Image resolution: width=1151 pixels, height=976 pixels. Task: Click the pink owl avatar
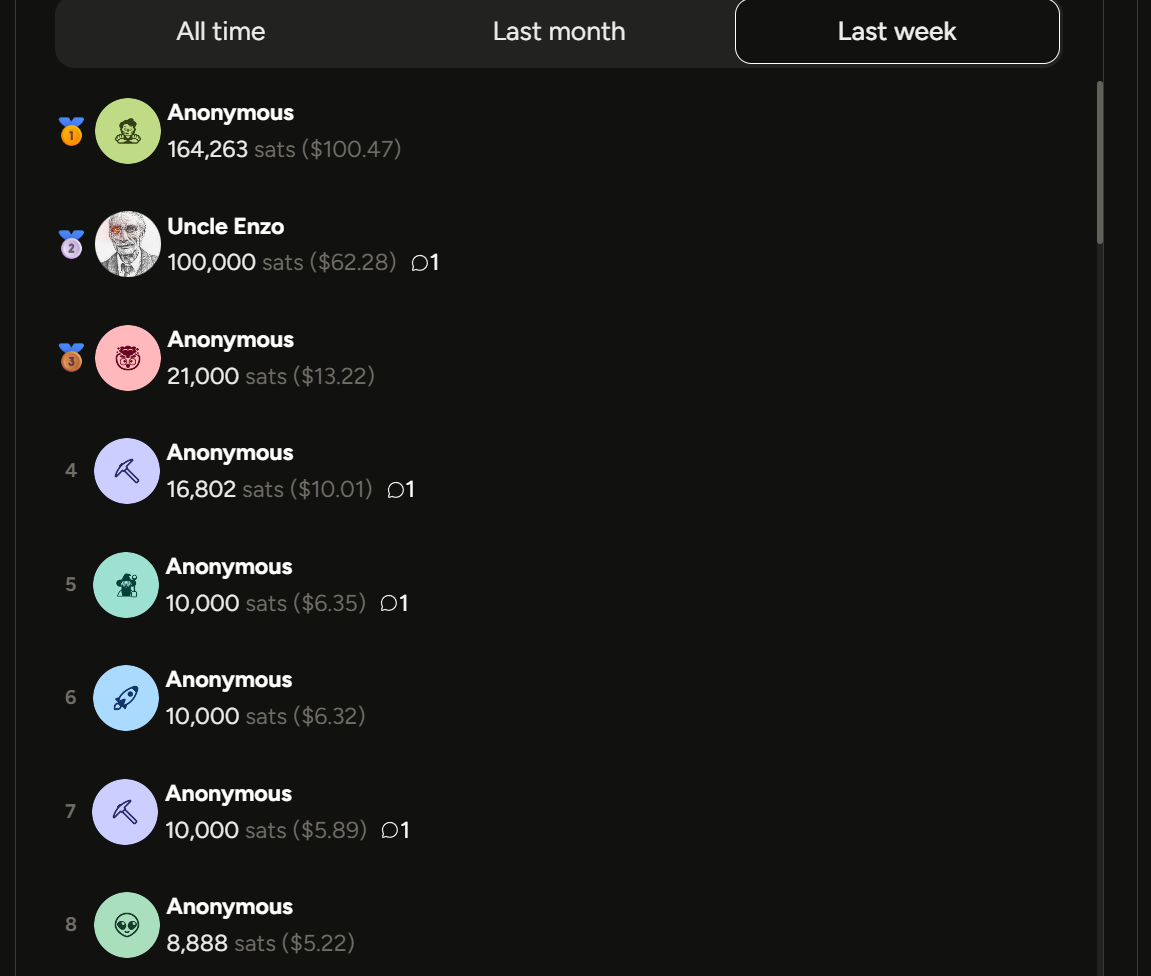[x=128, y=358]
